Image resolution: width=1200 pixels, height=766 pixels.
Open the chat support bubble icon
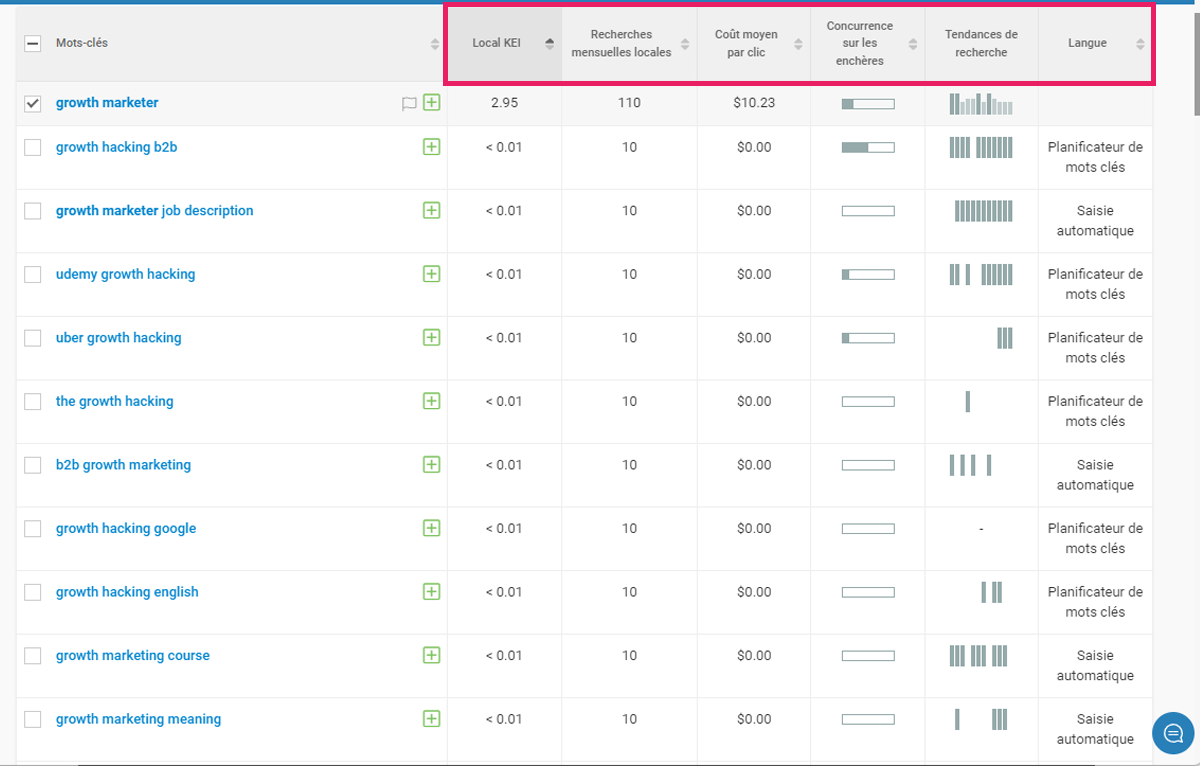1173,733
